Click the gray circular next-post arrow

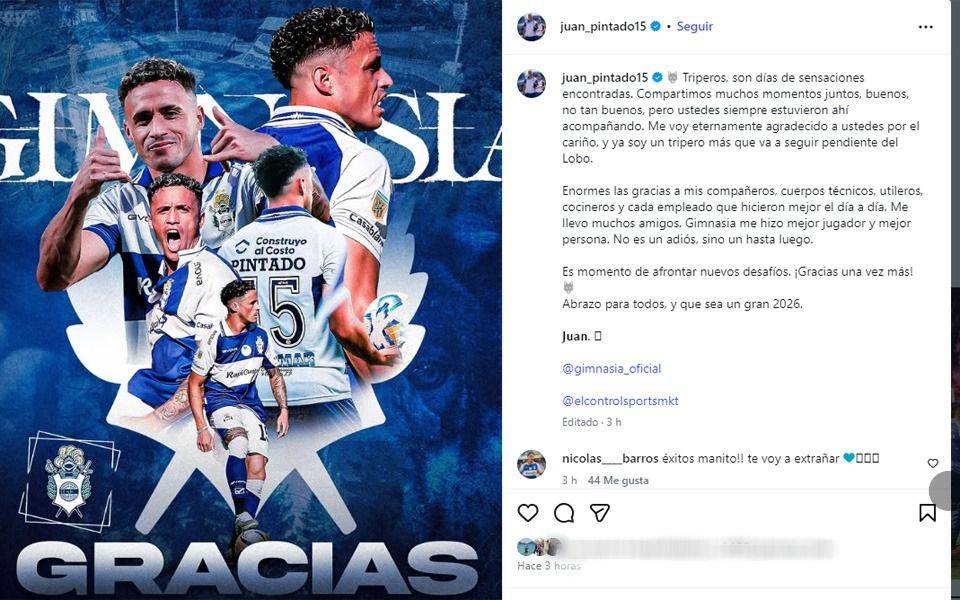coord(943,490)
